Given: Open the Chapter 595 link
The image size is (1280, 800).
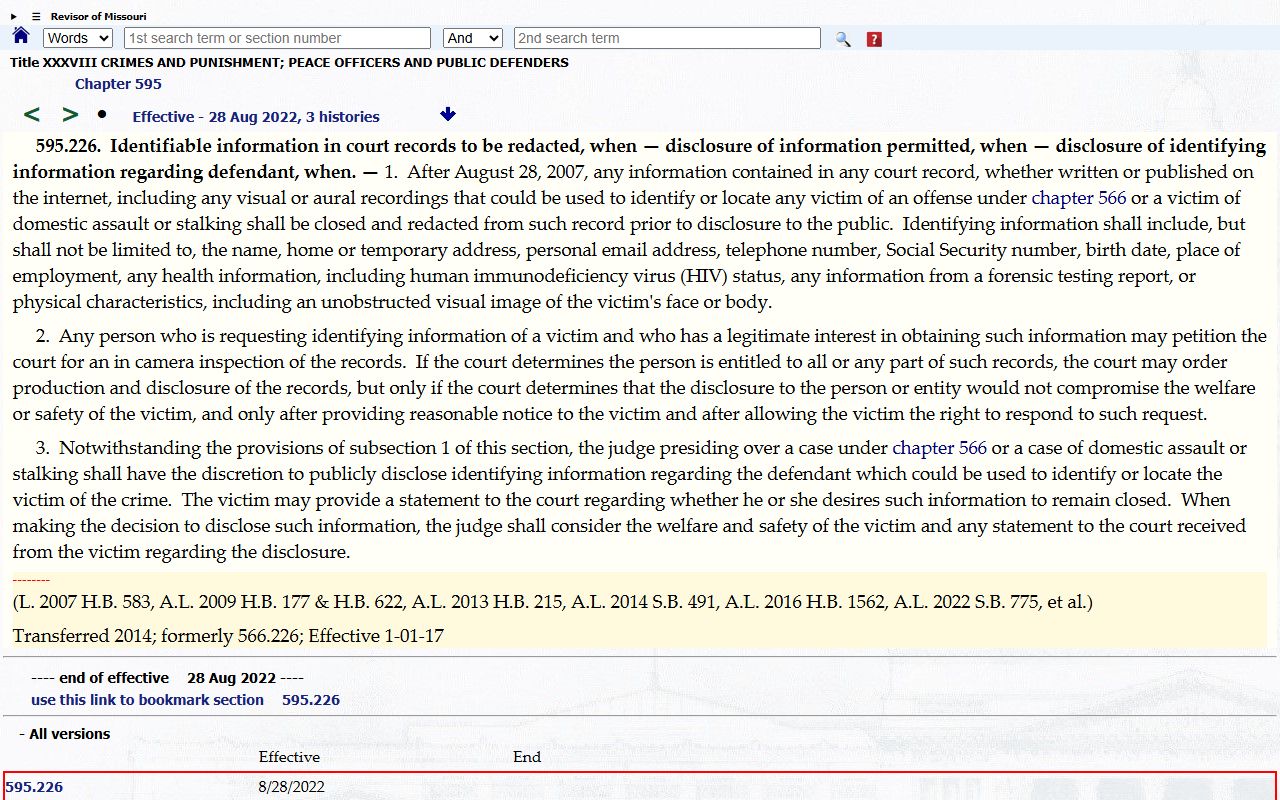Looking at the screenshot, I should pos(118,84).
